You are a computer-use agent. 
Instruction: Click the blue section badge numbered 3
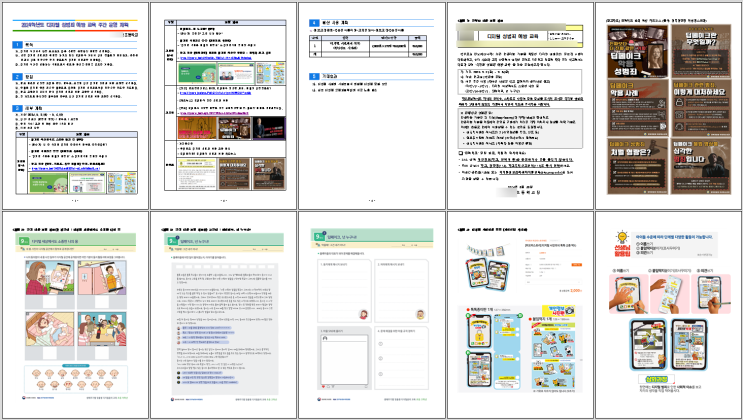[17, 108]
